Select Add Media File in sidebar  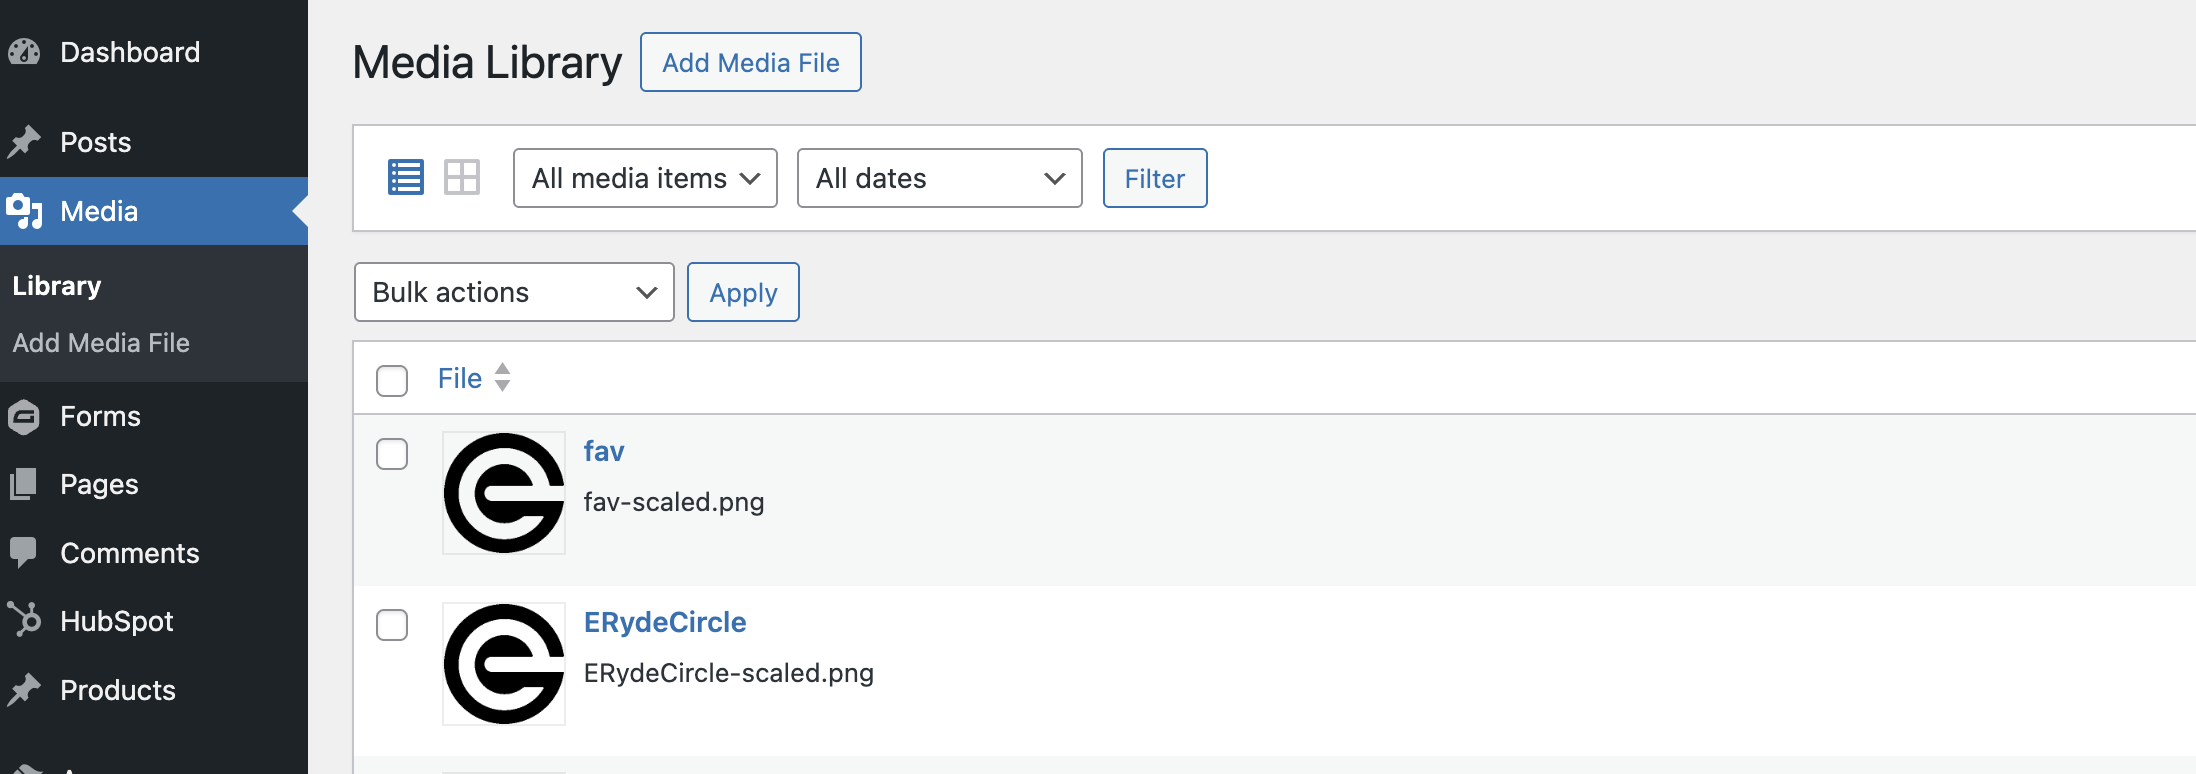point(100,342)
